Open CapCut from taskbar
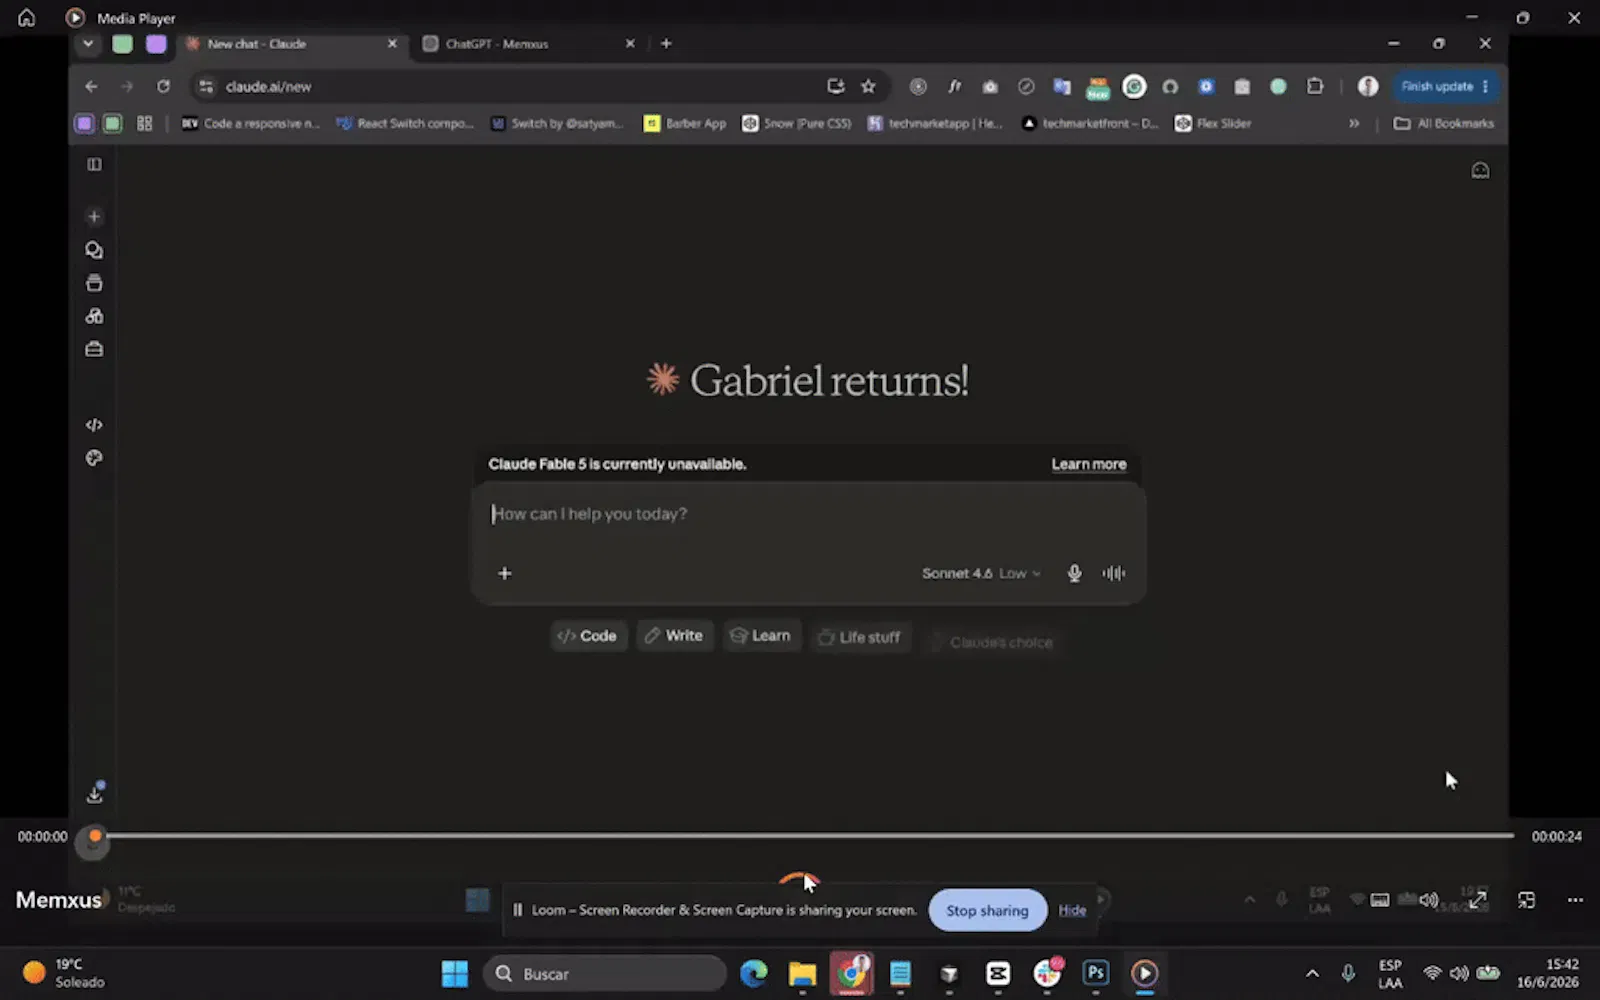The height and width of the screenshot is (1000, 1600). click(x=998, y=973)
